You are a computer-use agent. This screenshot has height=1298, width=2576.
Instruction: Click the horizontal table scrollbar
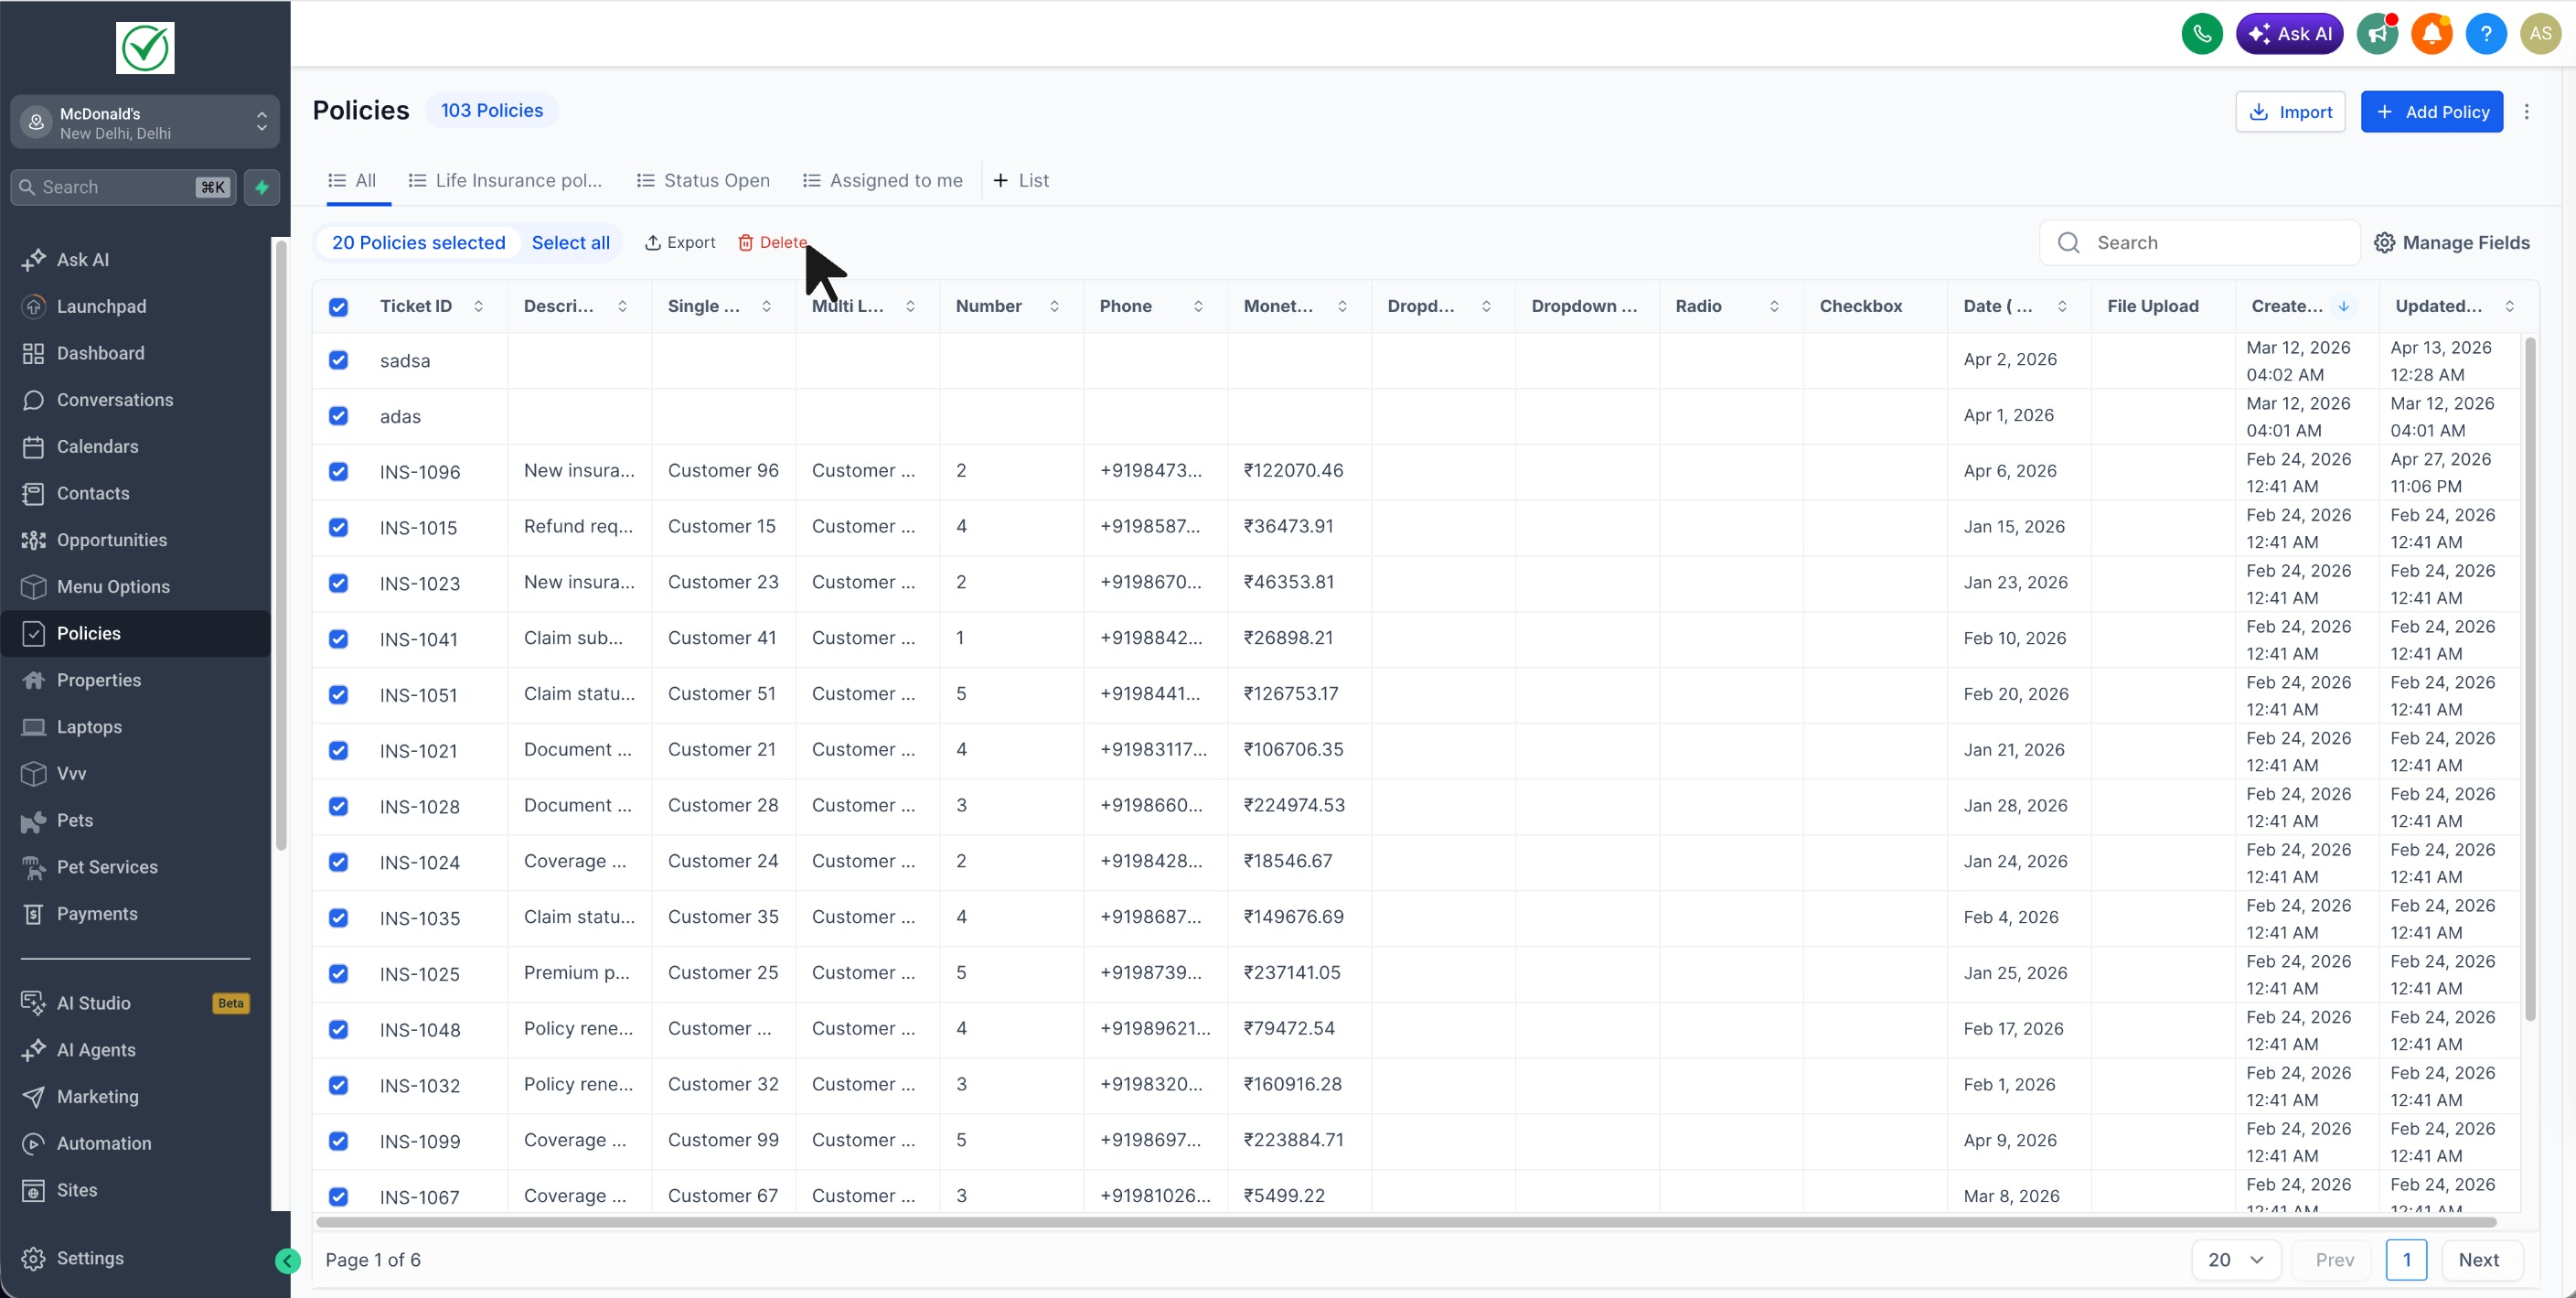click(1406, 1222)
